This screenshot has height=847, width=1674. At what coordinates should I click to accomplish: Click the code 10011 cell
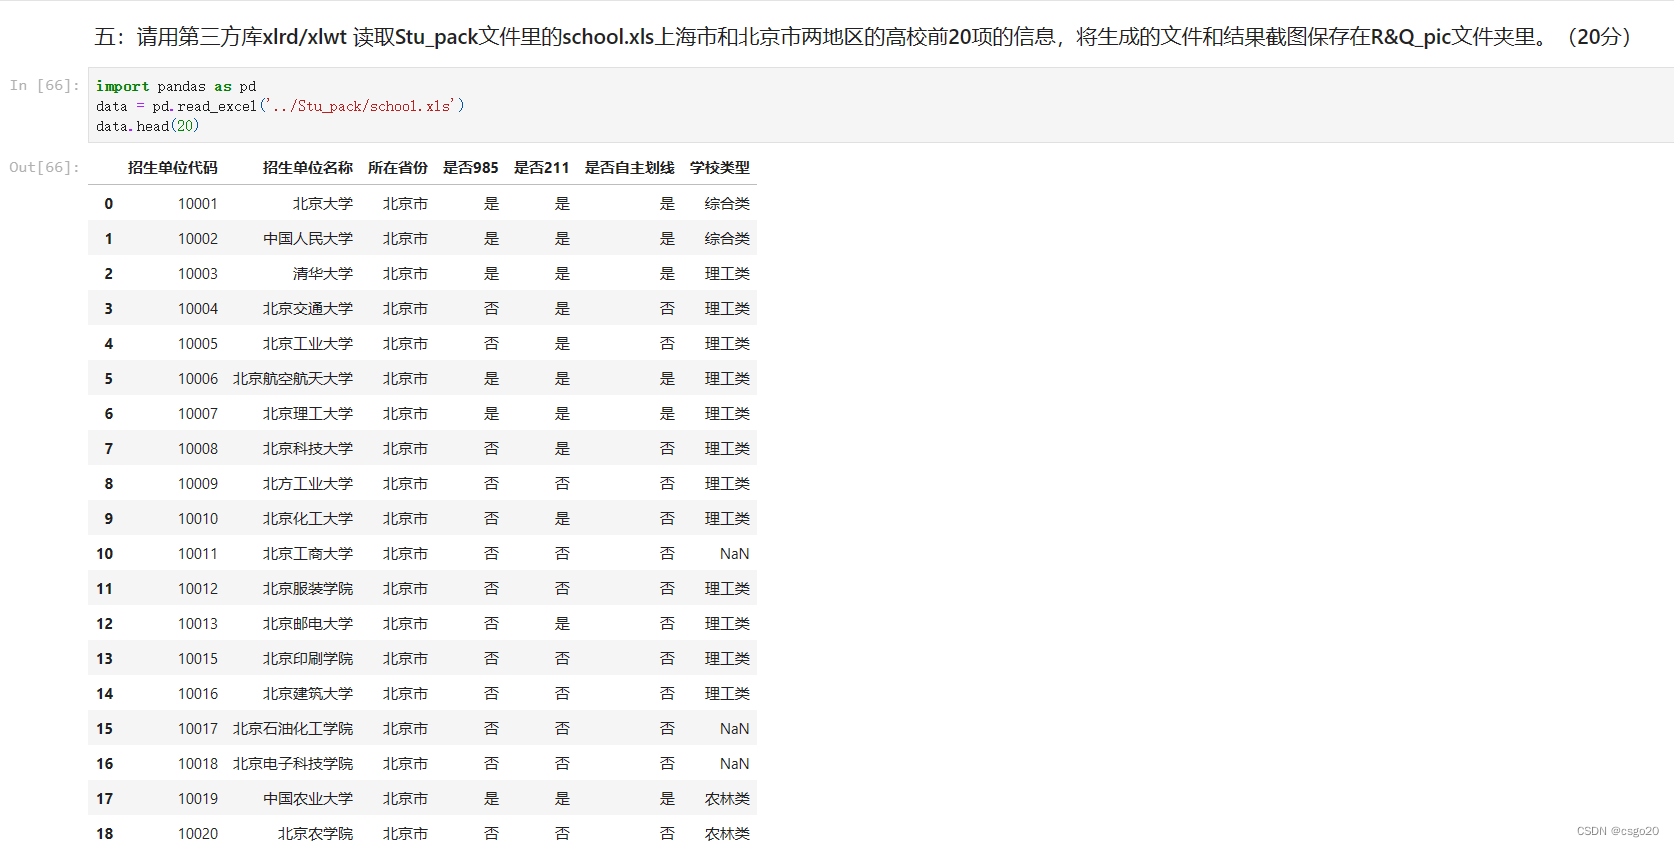[197, 554]
